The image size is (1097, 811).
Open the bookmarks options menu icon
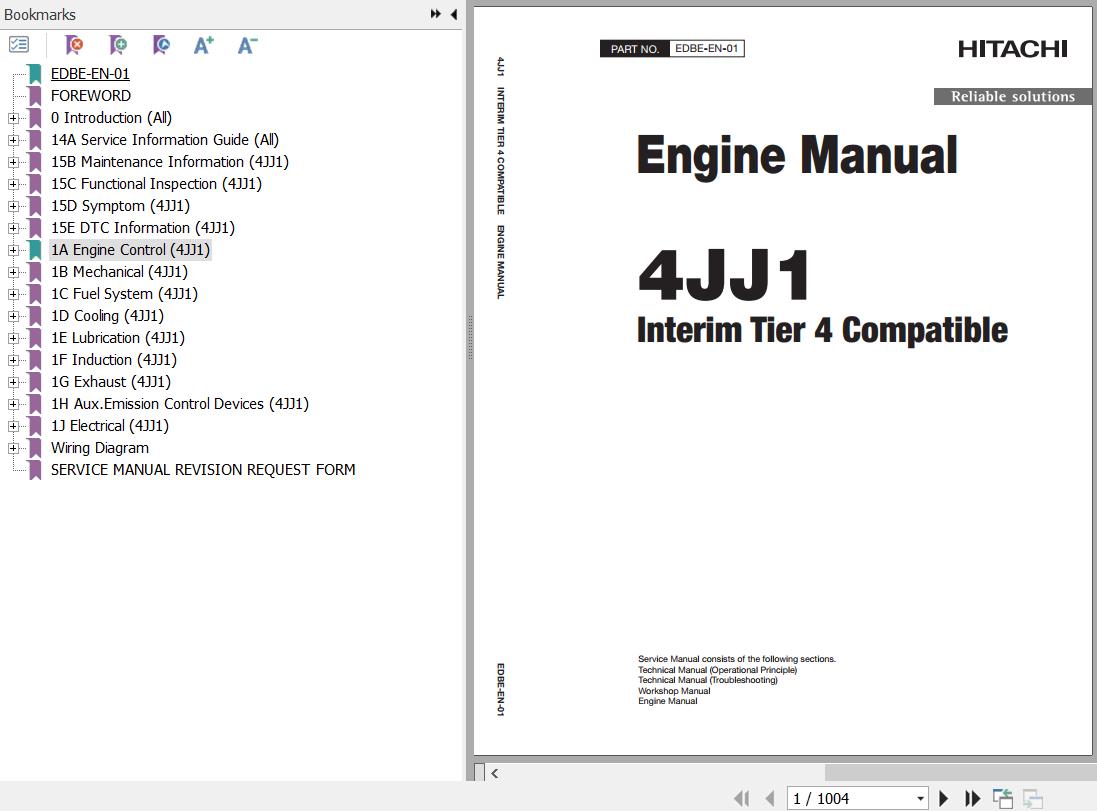19,45
